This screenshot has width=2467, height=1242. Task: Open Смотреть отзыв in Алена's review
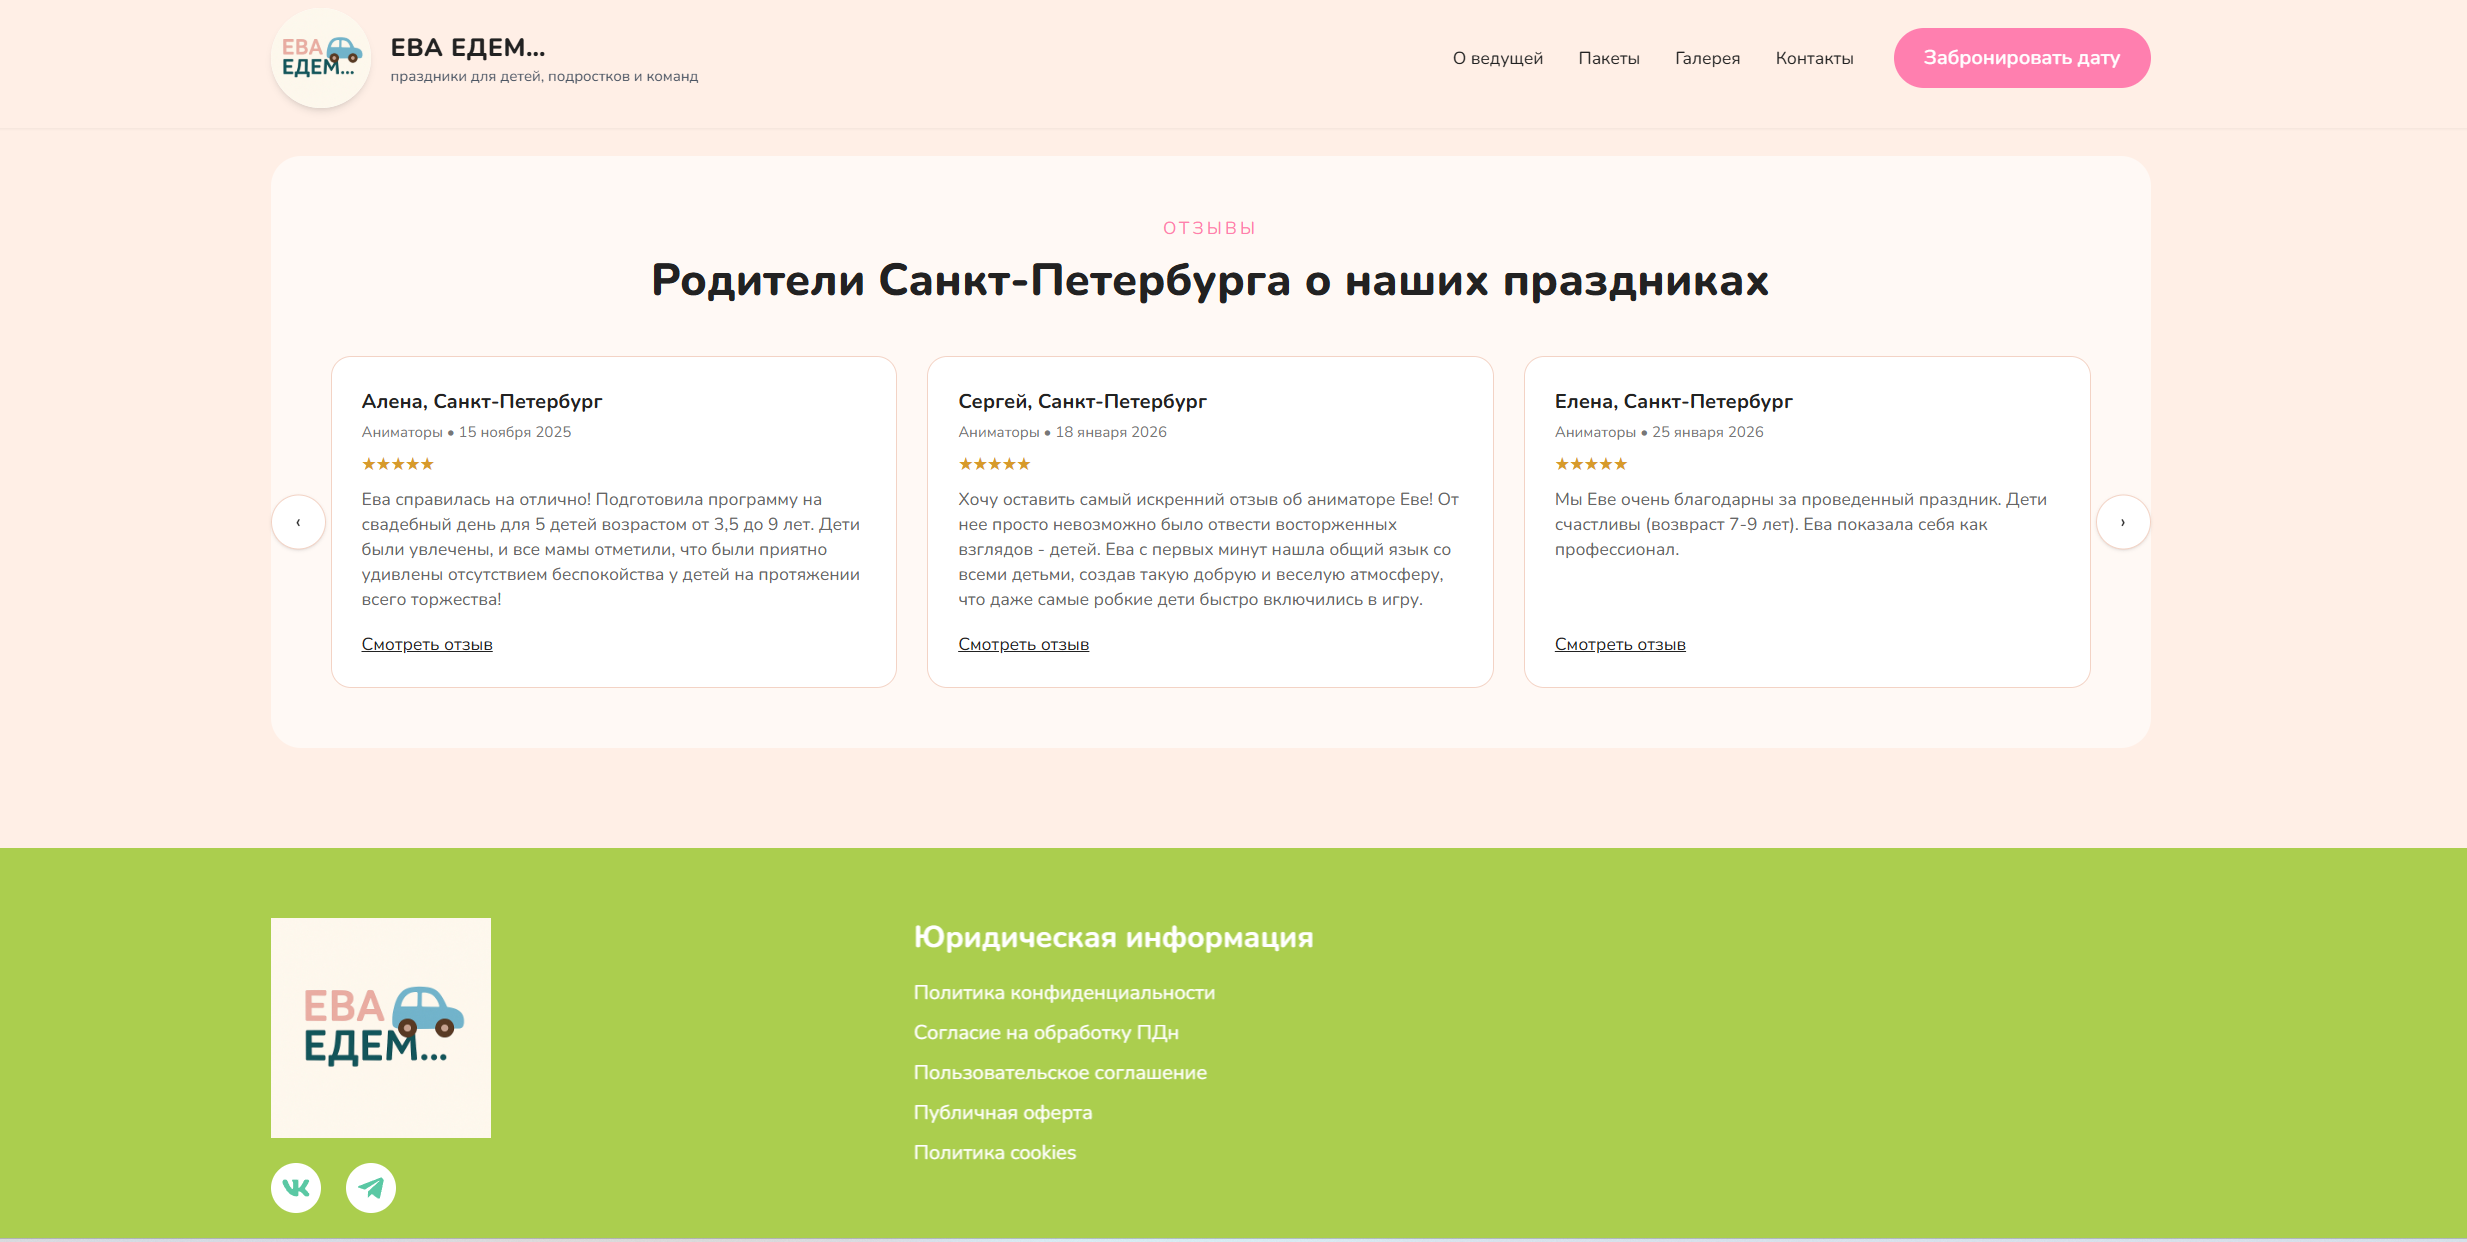click(426, 643)
